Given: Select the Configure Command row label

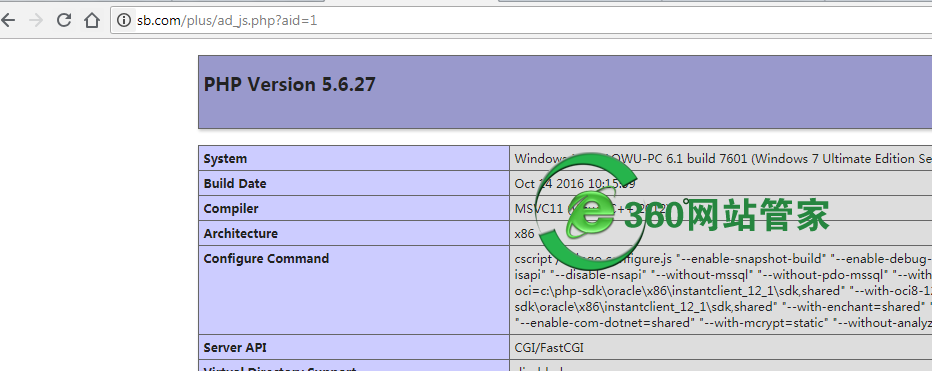Looking at the screenshot, I should point(266,259).
